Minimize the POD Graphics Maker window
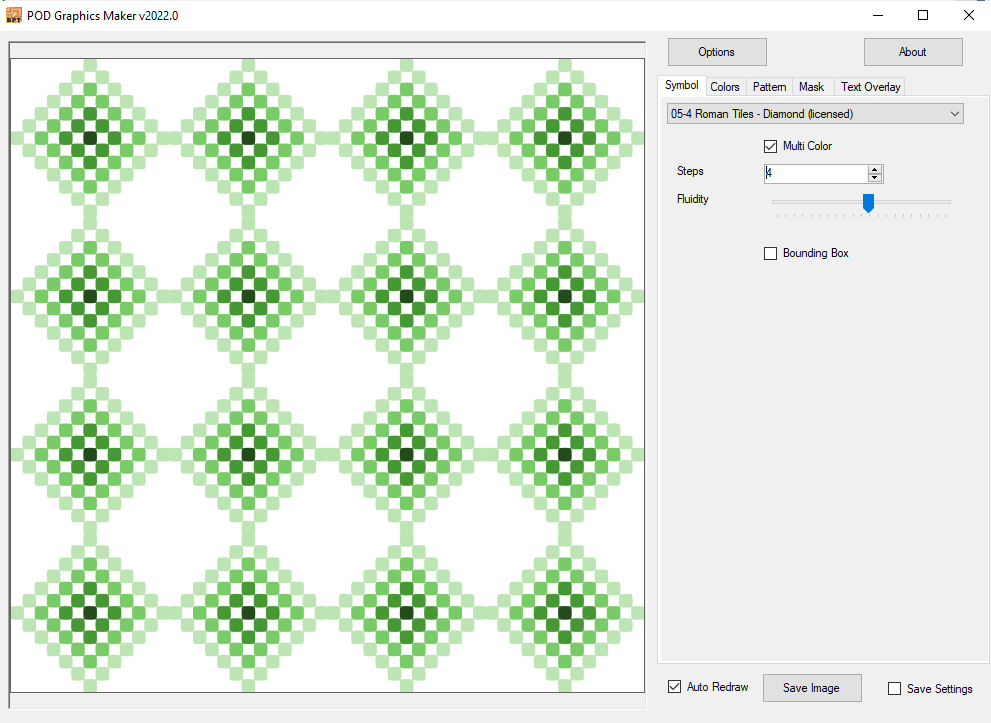991x723 pixels. pyautogui.click(x=878, y=15)
